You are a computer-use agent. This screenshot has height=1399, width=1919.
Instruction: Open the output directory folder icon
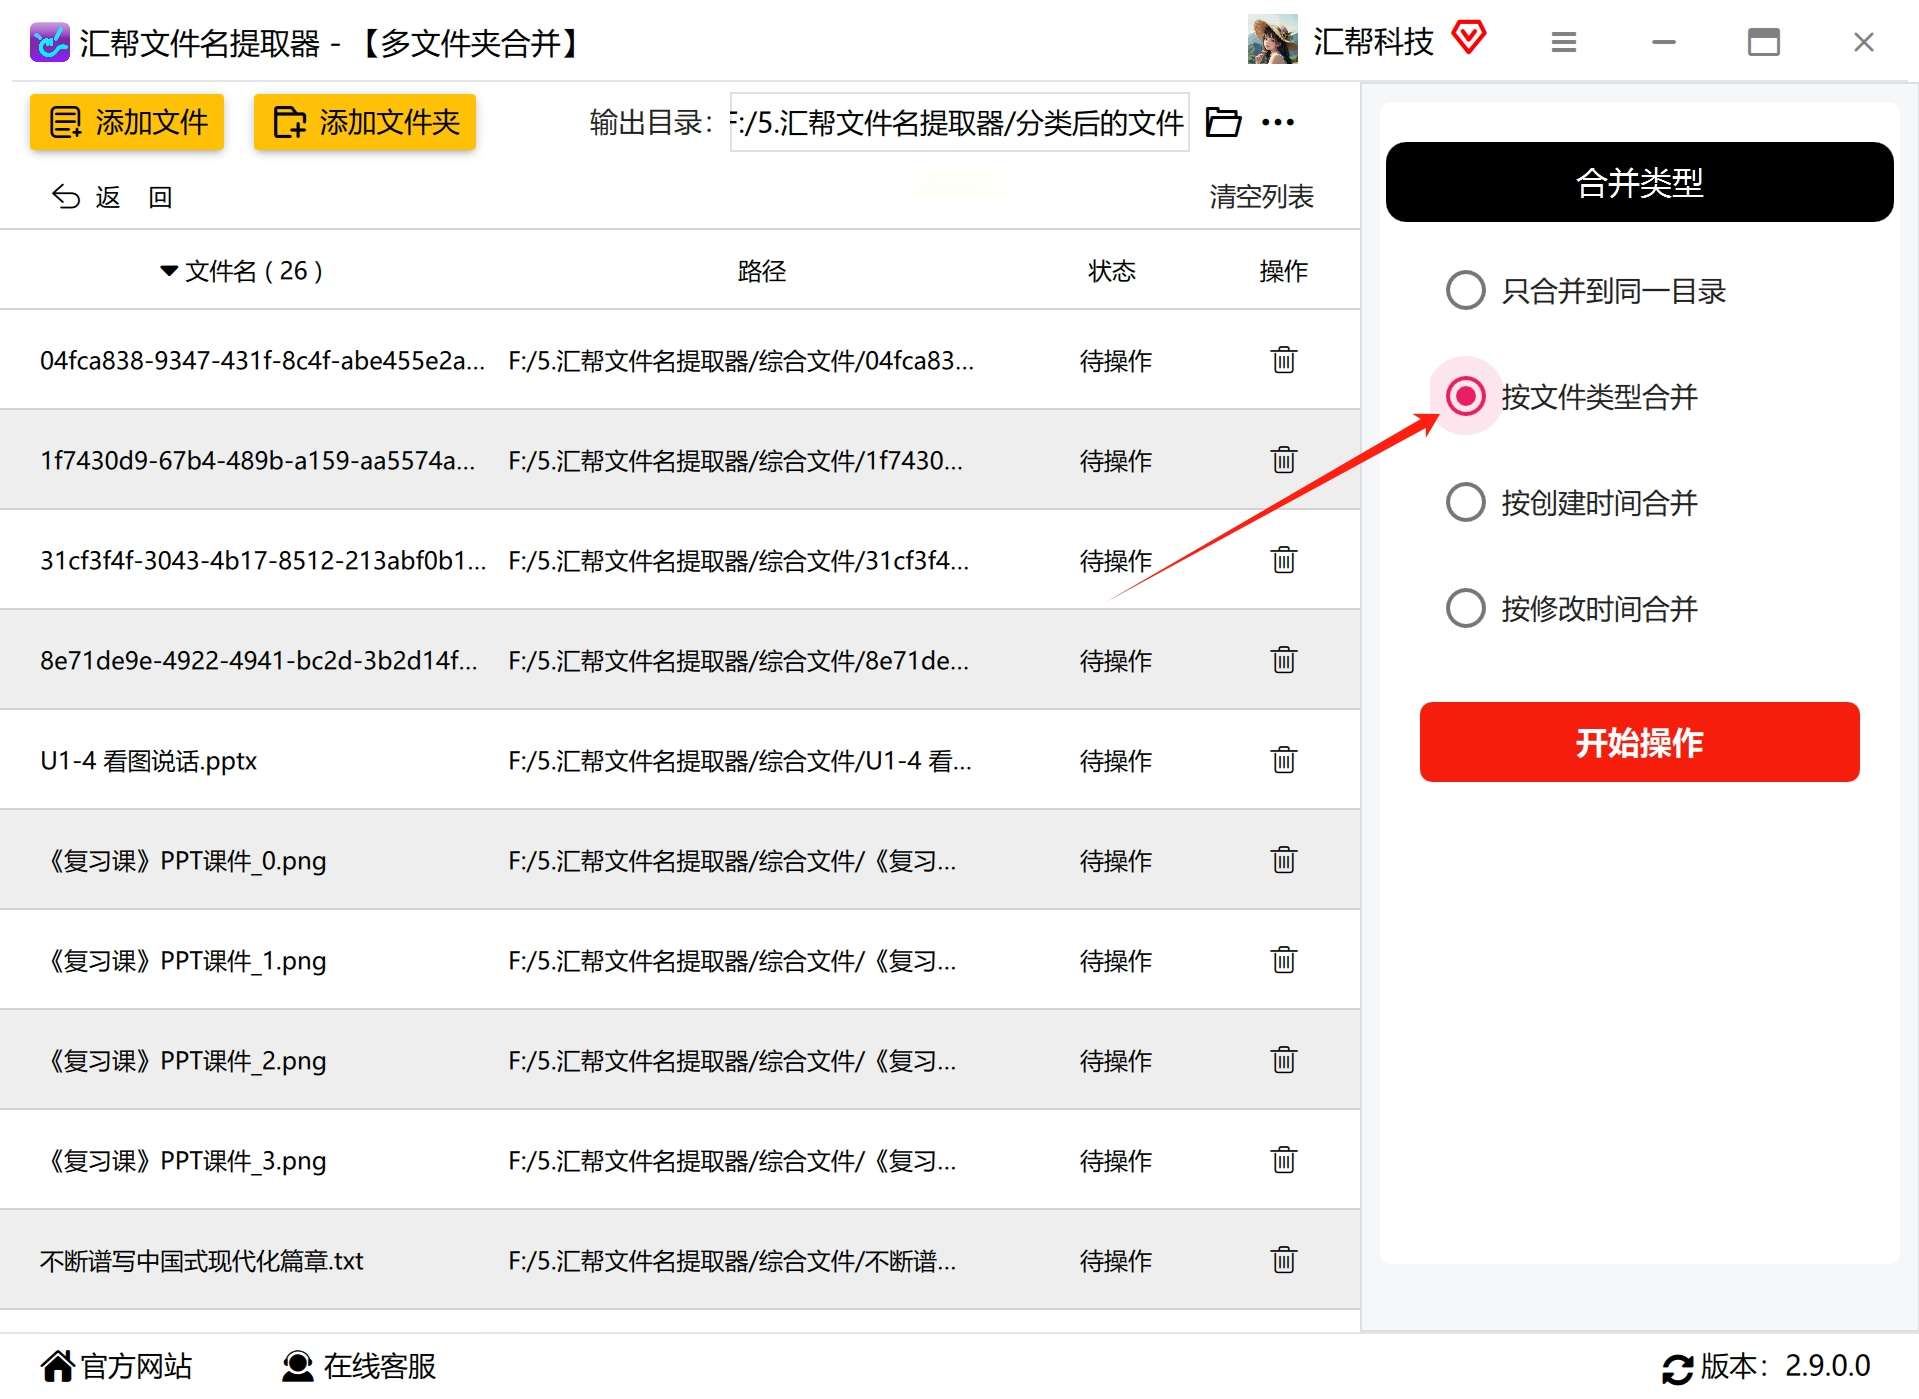pos(1223,122)
